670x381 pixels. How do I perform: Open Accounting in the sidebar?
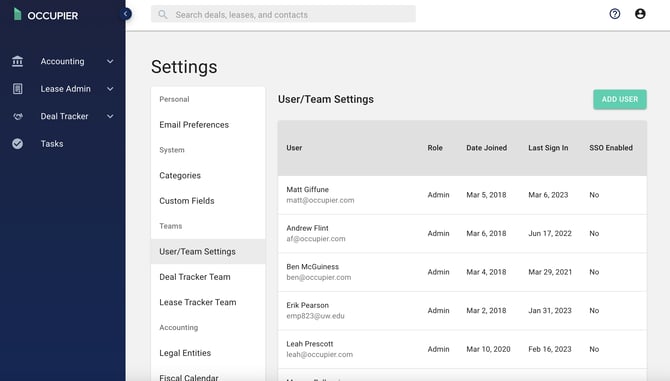(62, 62)
